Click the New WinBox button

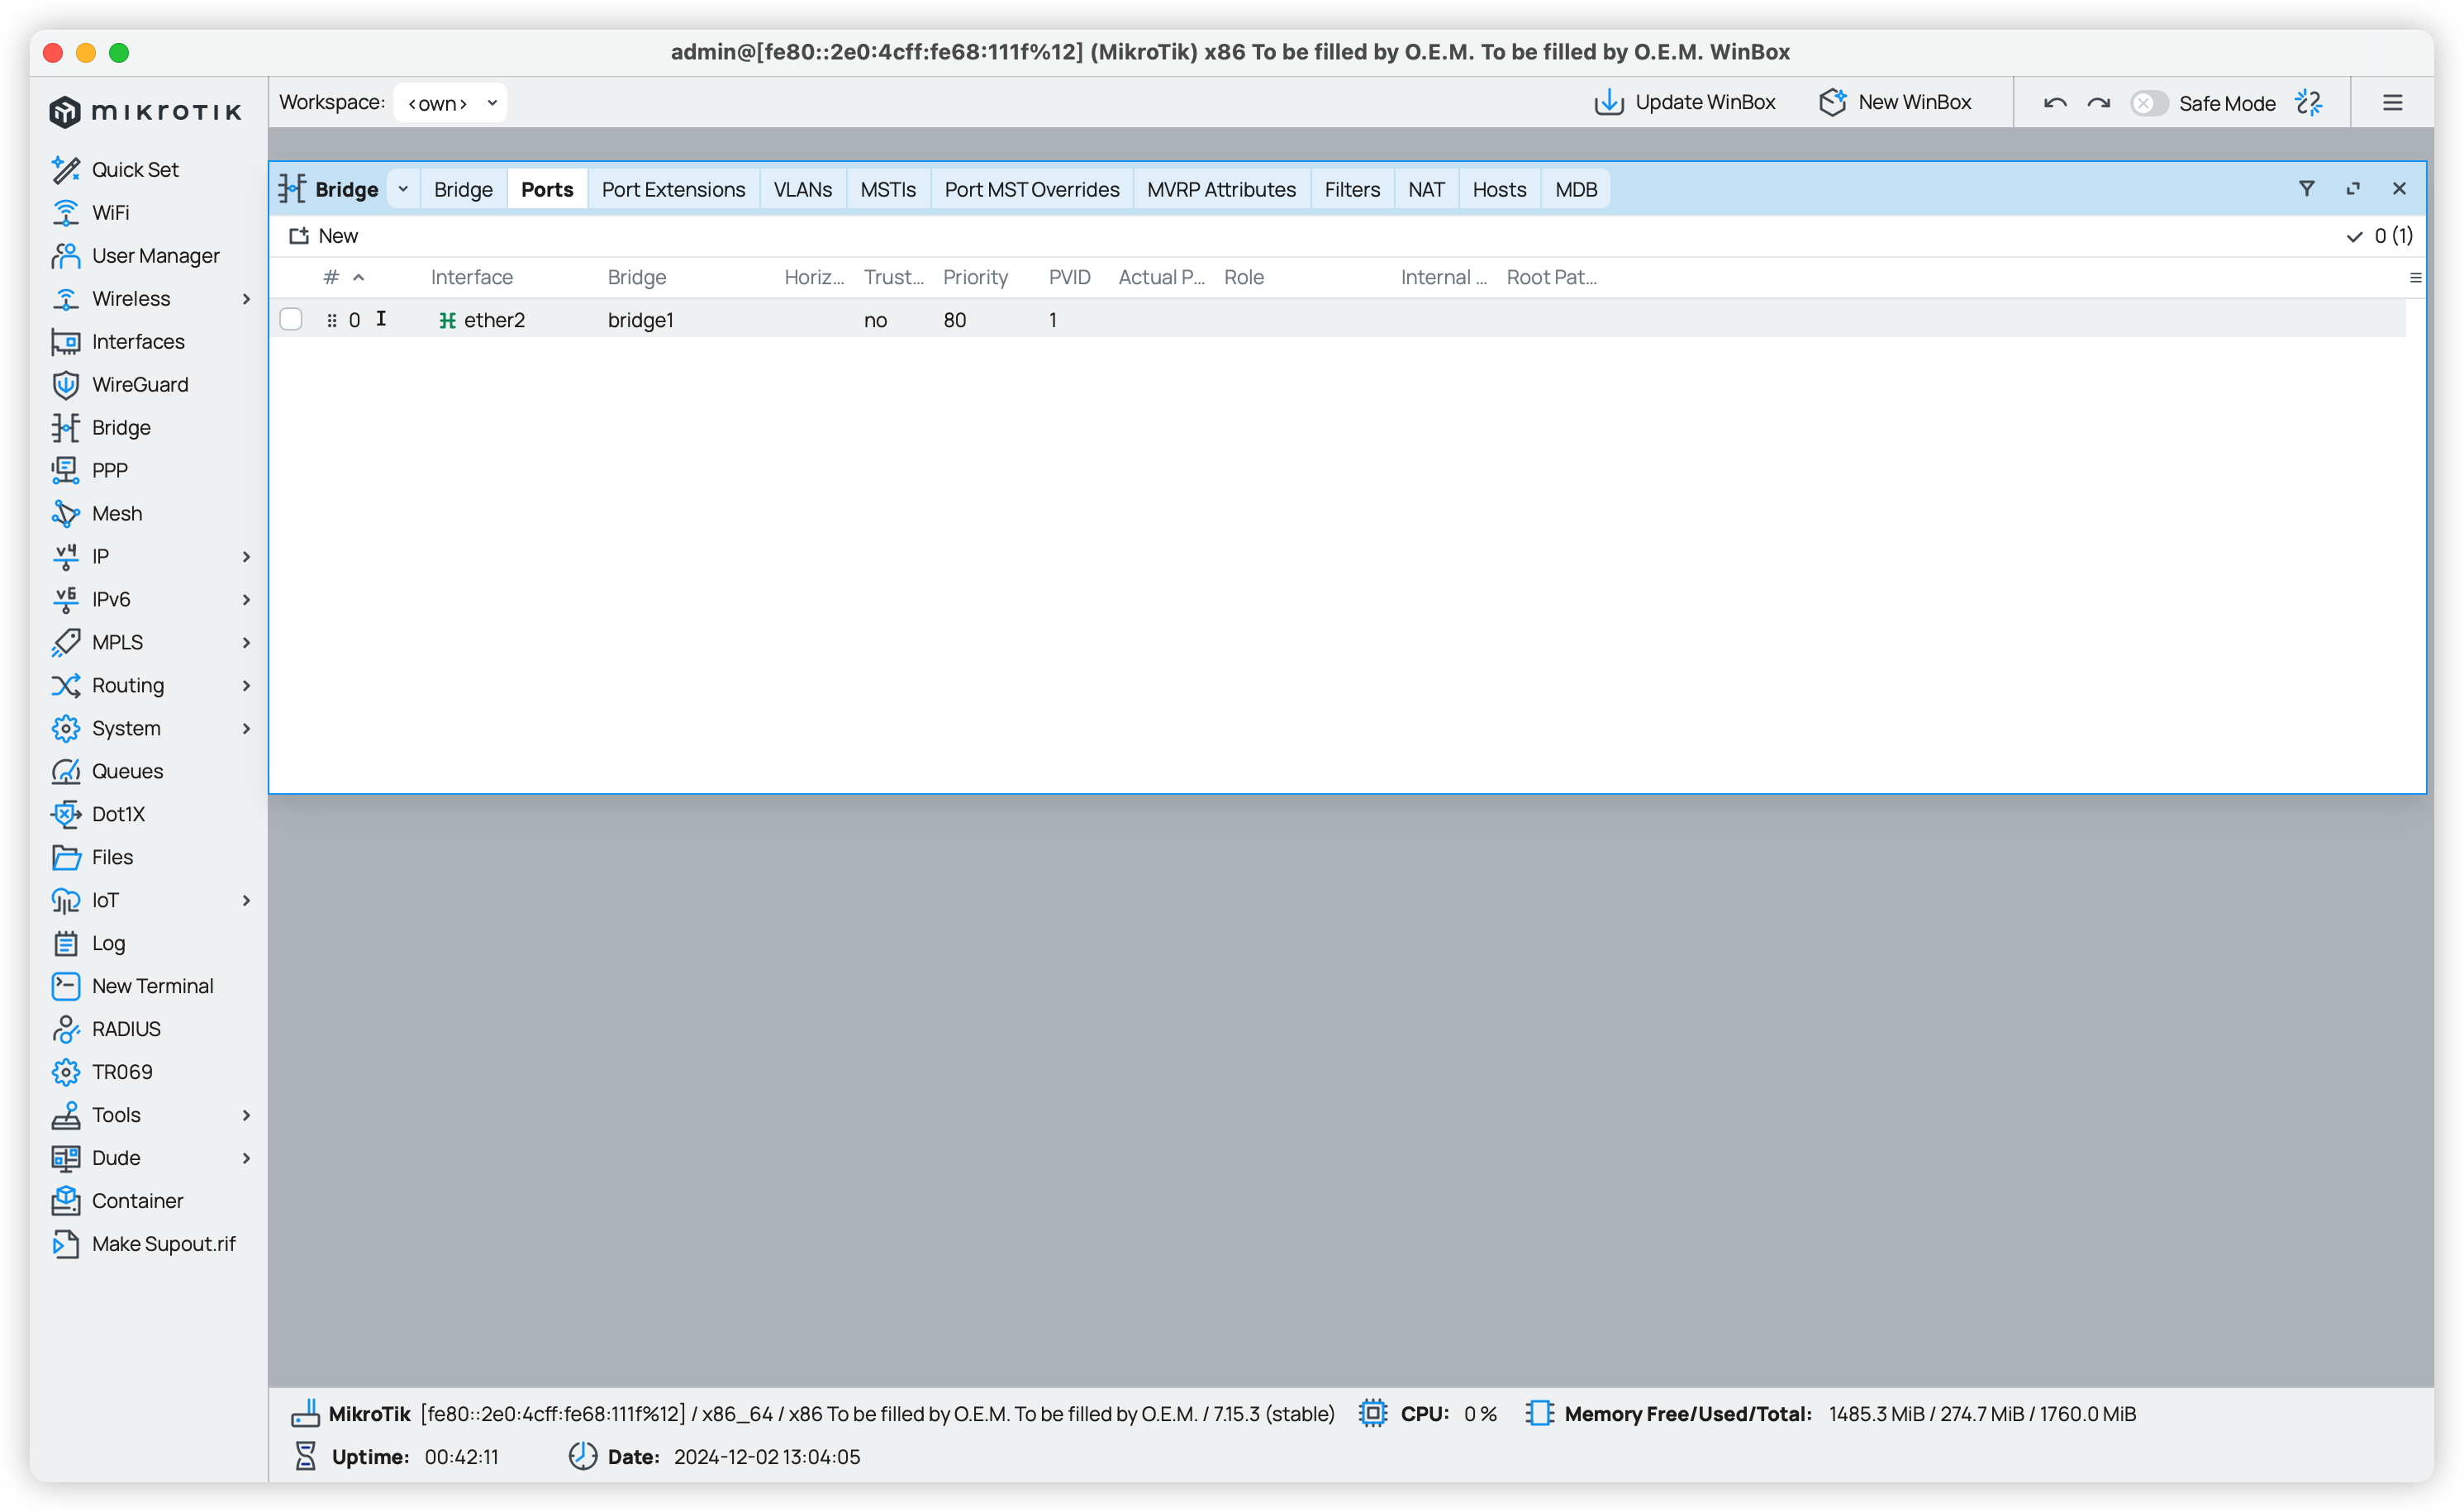click(1895, 102)
